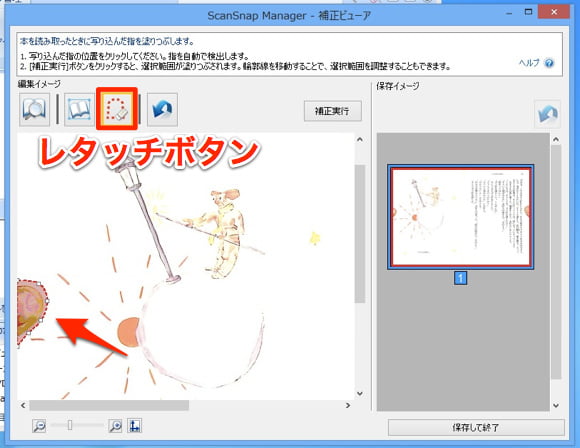Select the magnifier zoom tool icon
Viewport: 580px width, 448px height.
(x=34, y=110)
